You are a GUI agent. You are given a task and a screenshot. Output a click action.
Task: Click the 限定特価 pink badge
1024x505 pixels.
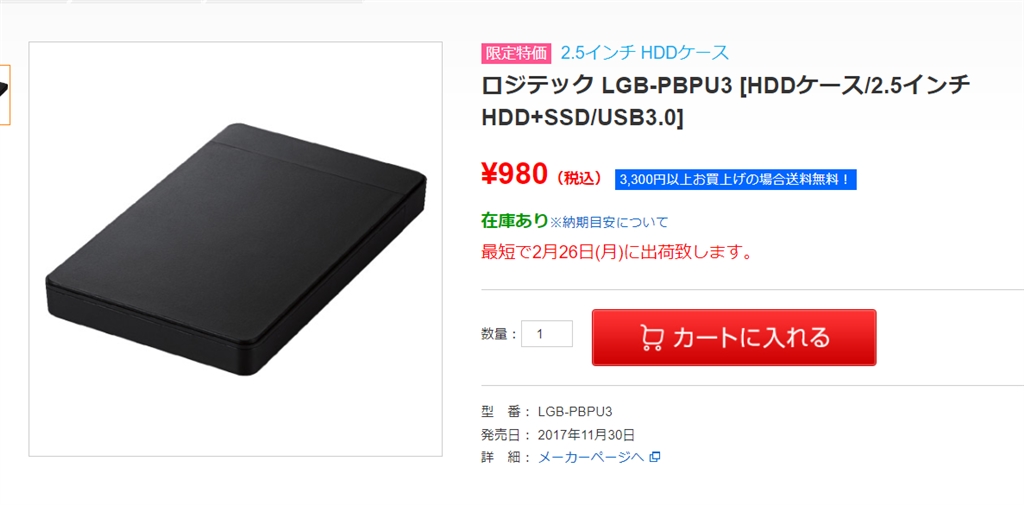click(517, 54)
